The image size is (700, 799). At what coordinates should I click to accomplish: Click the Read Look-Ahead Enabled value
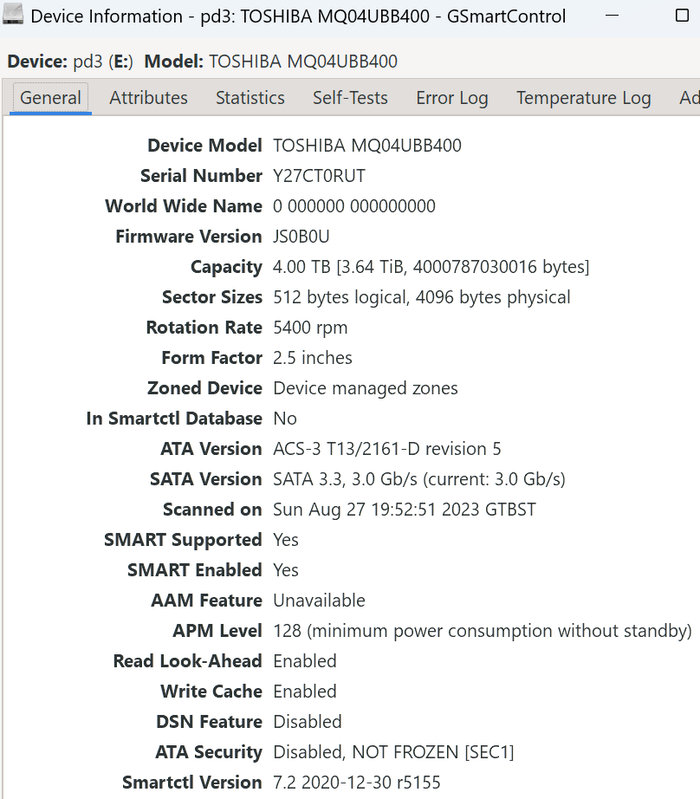pyautogui.click(x=305, y=661)
